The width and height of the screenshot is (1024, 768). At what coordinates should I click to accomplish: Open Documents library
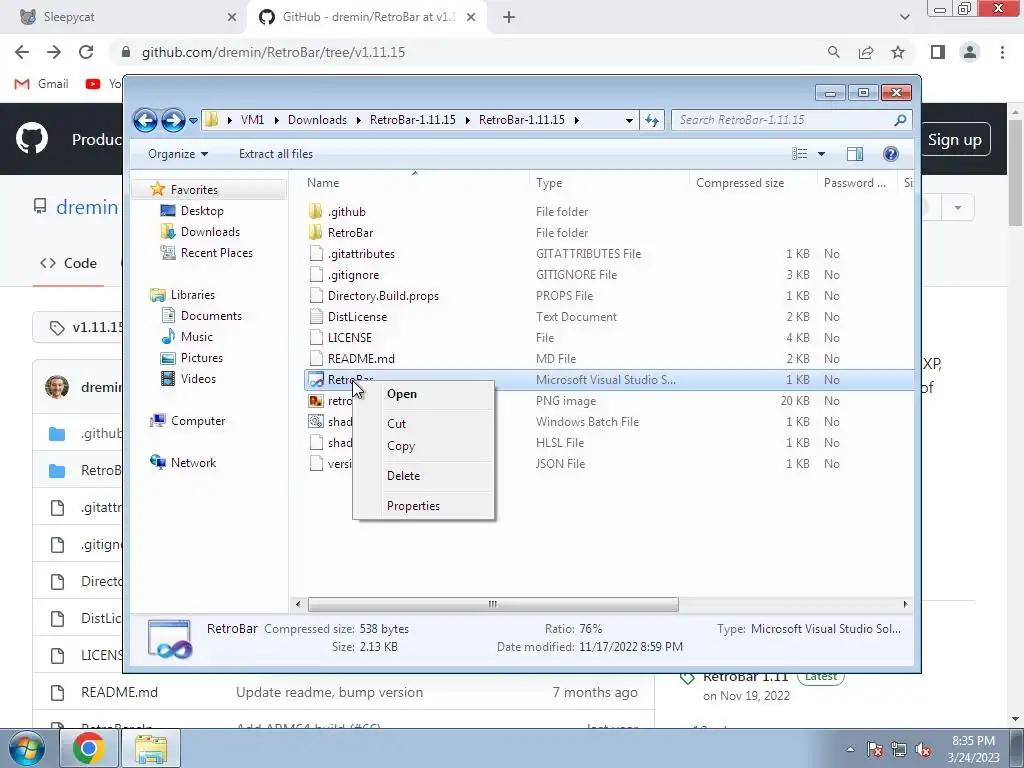[x=211, y=315]
